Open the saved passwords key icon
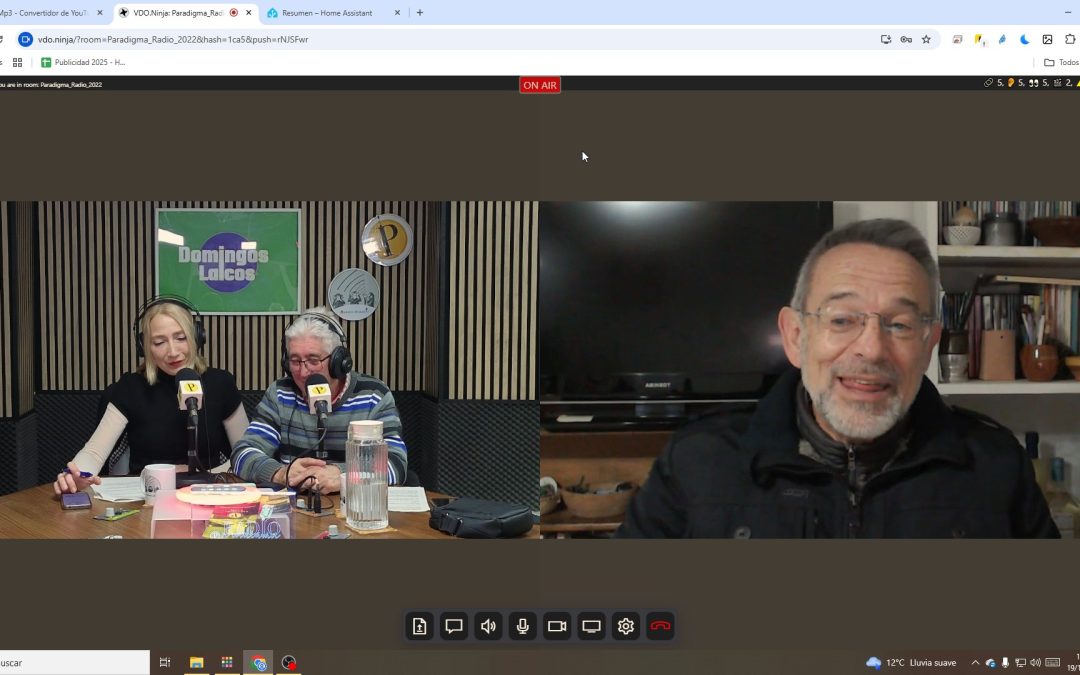The width and height of the screenshot is (1080, 675). coord(906,39)
